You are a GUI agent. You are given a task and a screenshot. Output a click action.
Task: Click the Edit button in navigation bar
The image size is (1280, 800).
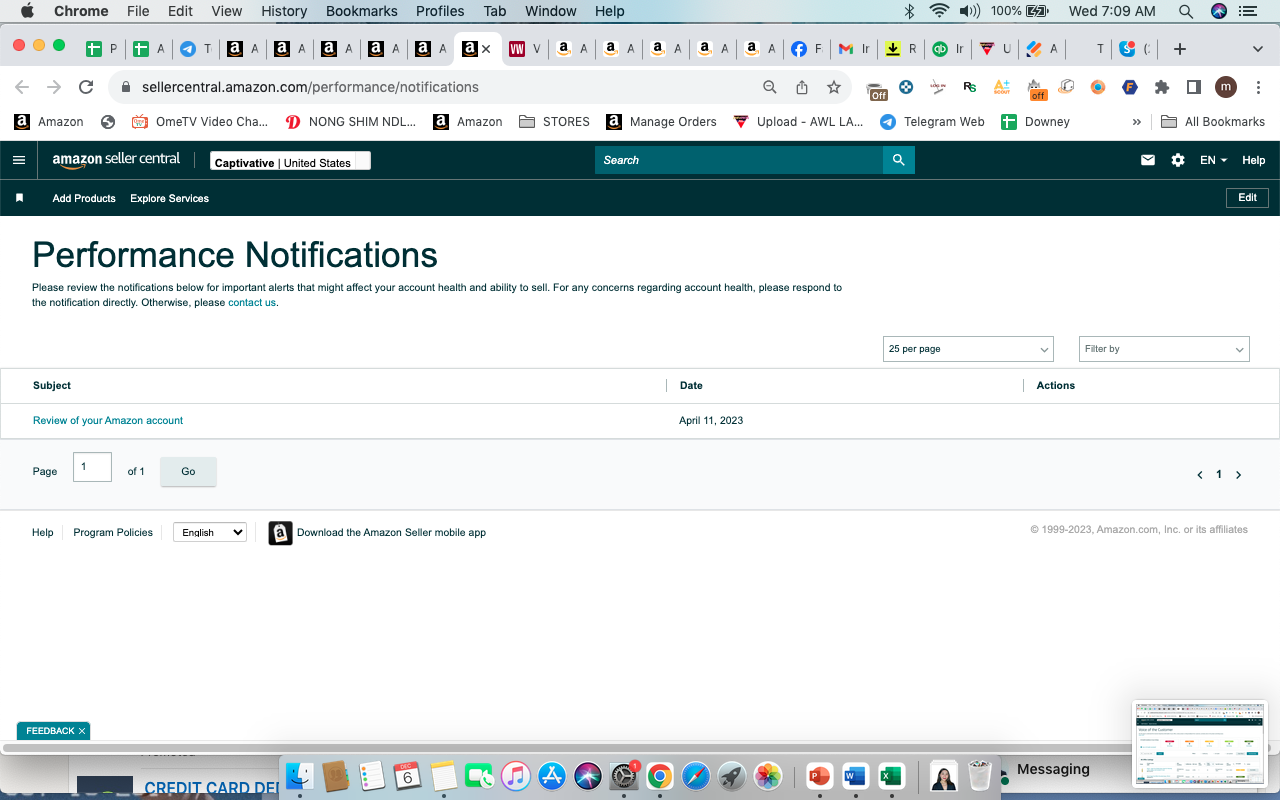coord(1247,198)
